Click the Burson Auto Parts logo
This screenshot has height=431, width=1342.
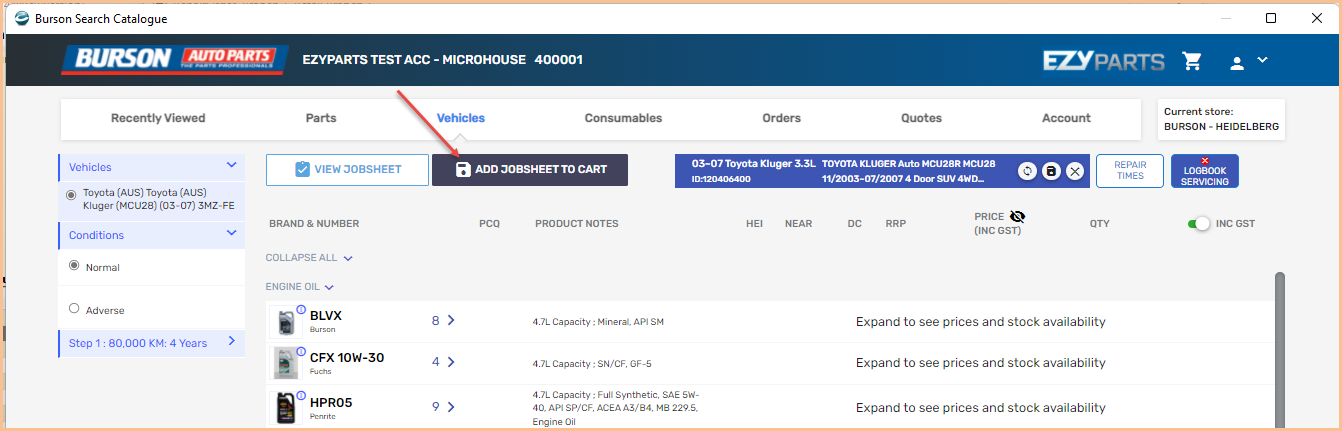click(x=175, y=59)
